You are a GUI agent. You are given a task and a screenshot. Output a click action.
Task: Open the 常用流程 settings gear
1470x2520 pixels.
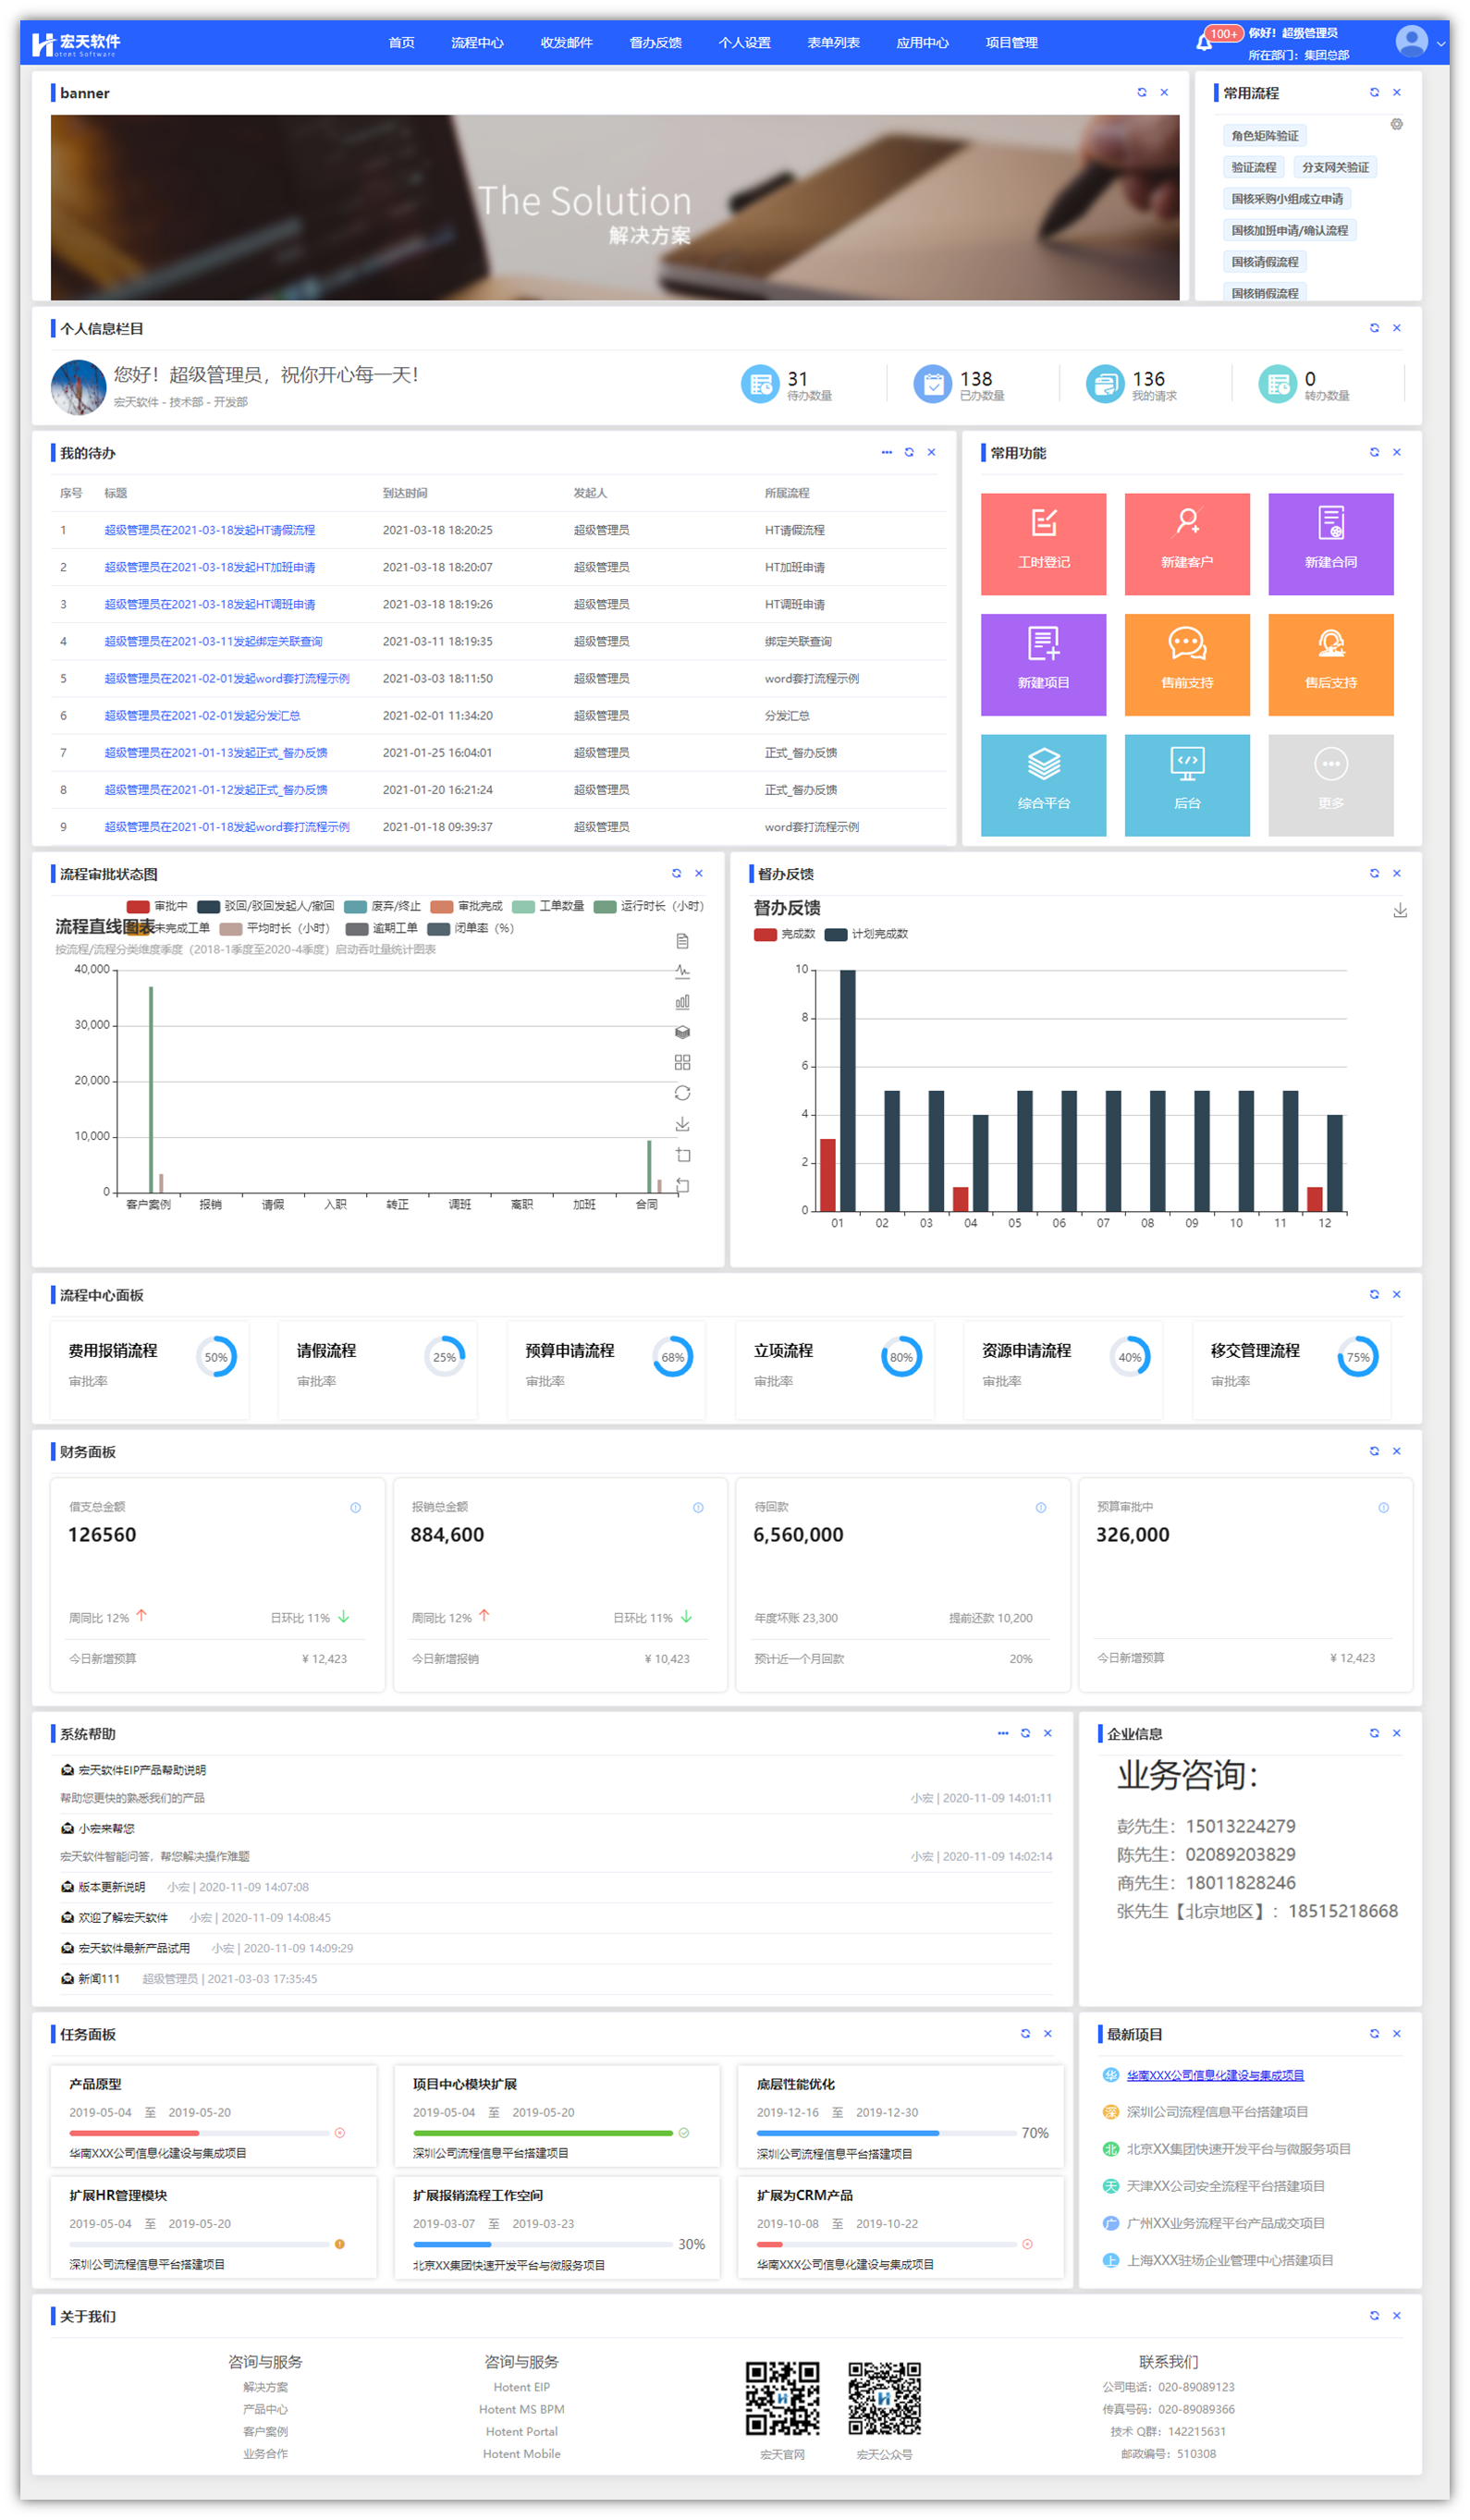click(1396, 124)
